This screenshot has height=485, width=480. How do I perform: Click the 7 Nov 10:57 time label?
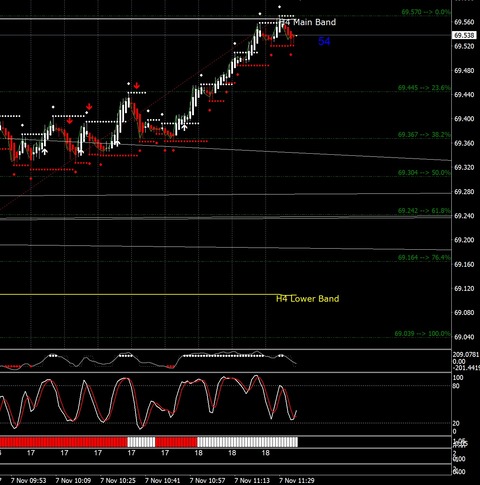click(207, 481)
